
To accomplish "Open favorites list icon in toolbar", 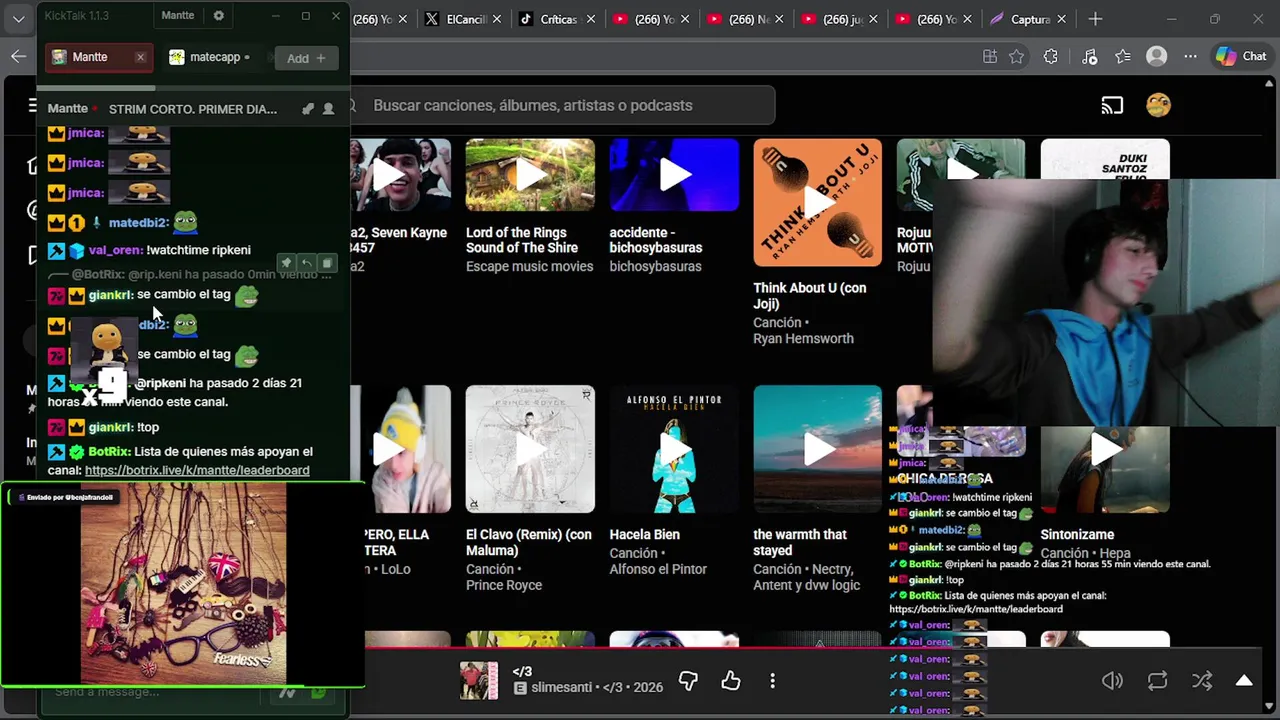I will (x=1123, y=57).
